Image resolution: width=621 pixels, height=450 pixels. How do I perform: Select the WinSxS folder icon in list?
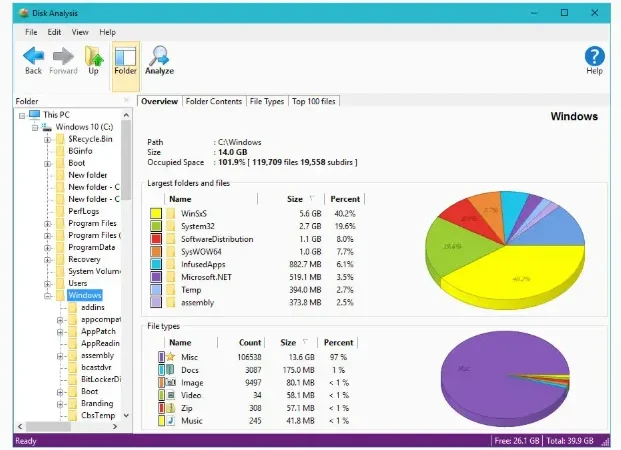[x=171, y=214]
